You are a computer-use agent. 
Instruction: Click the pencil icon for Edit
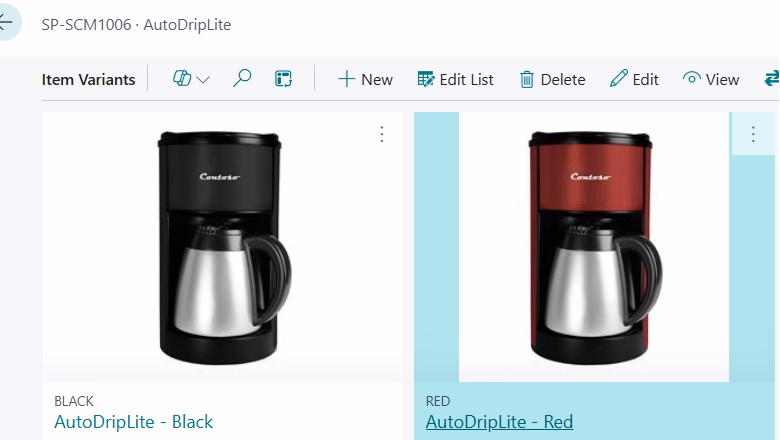coord(618,79)
